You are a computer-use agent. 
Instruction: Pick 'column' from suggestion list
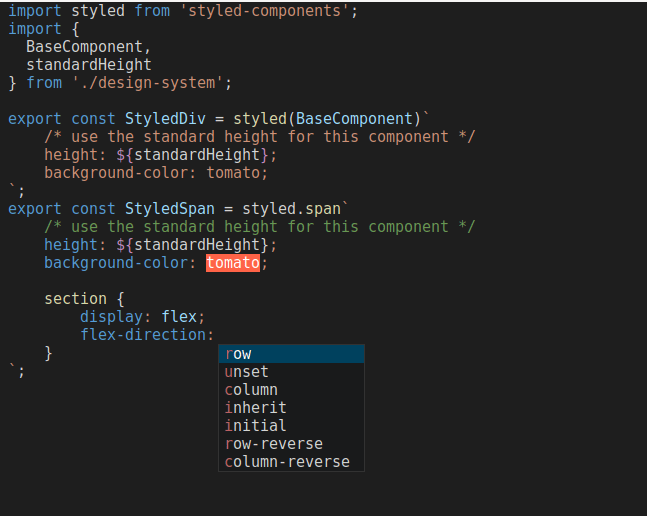point(291,390)
